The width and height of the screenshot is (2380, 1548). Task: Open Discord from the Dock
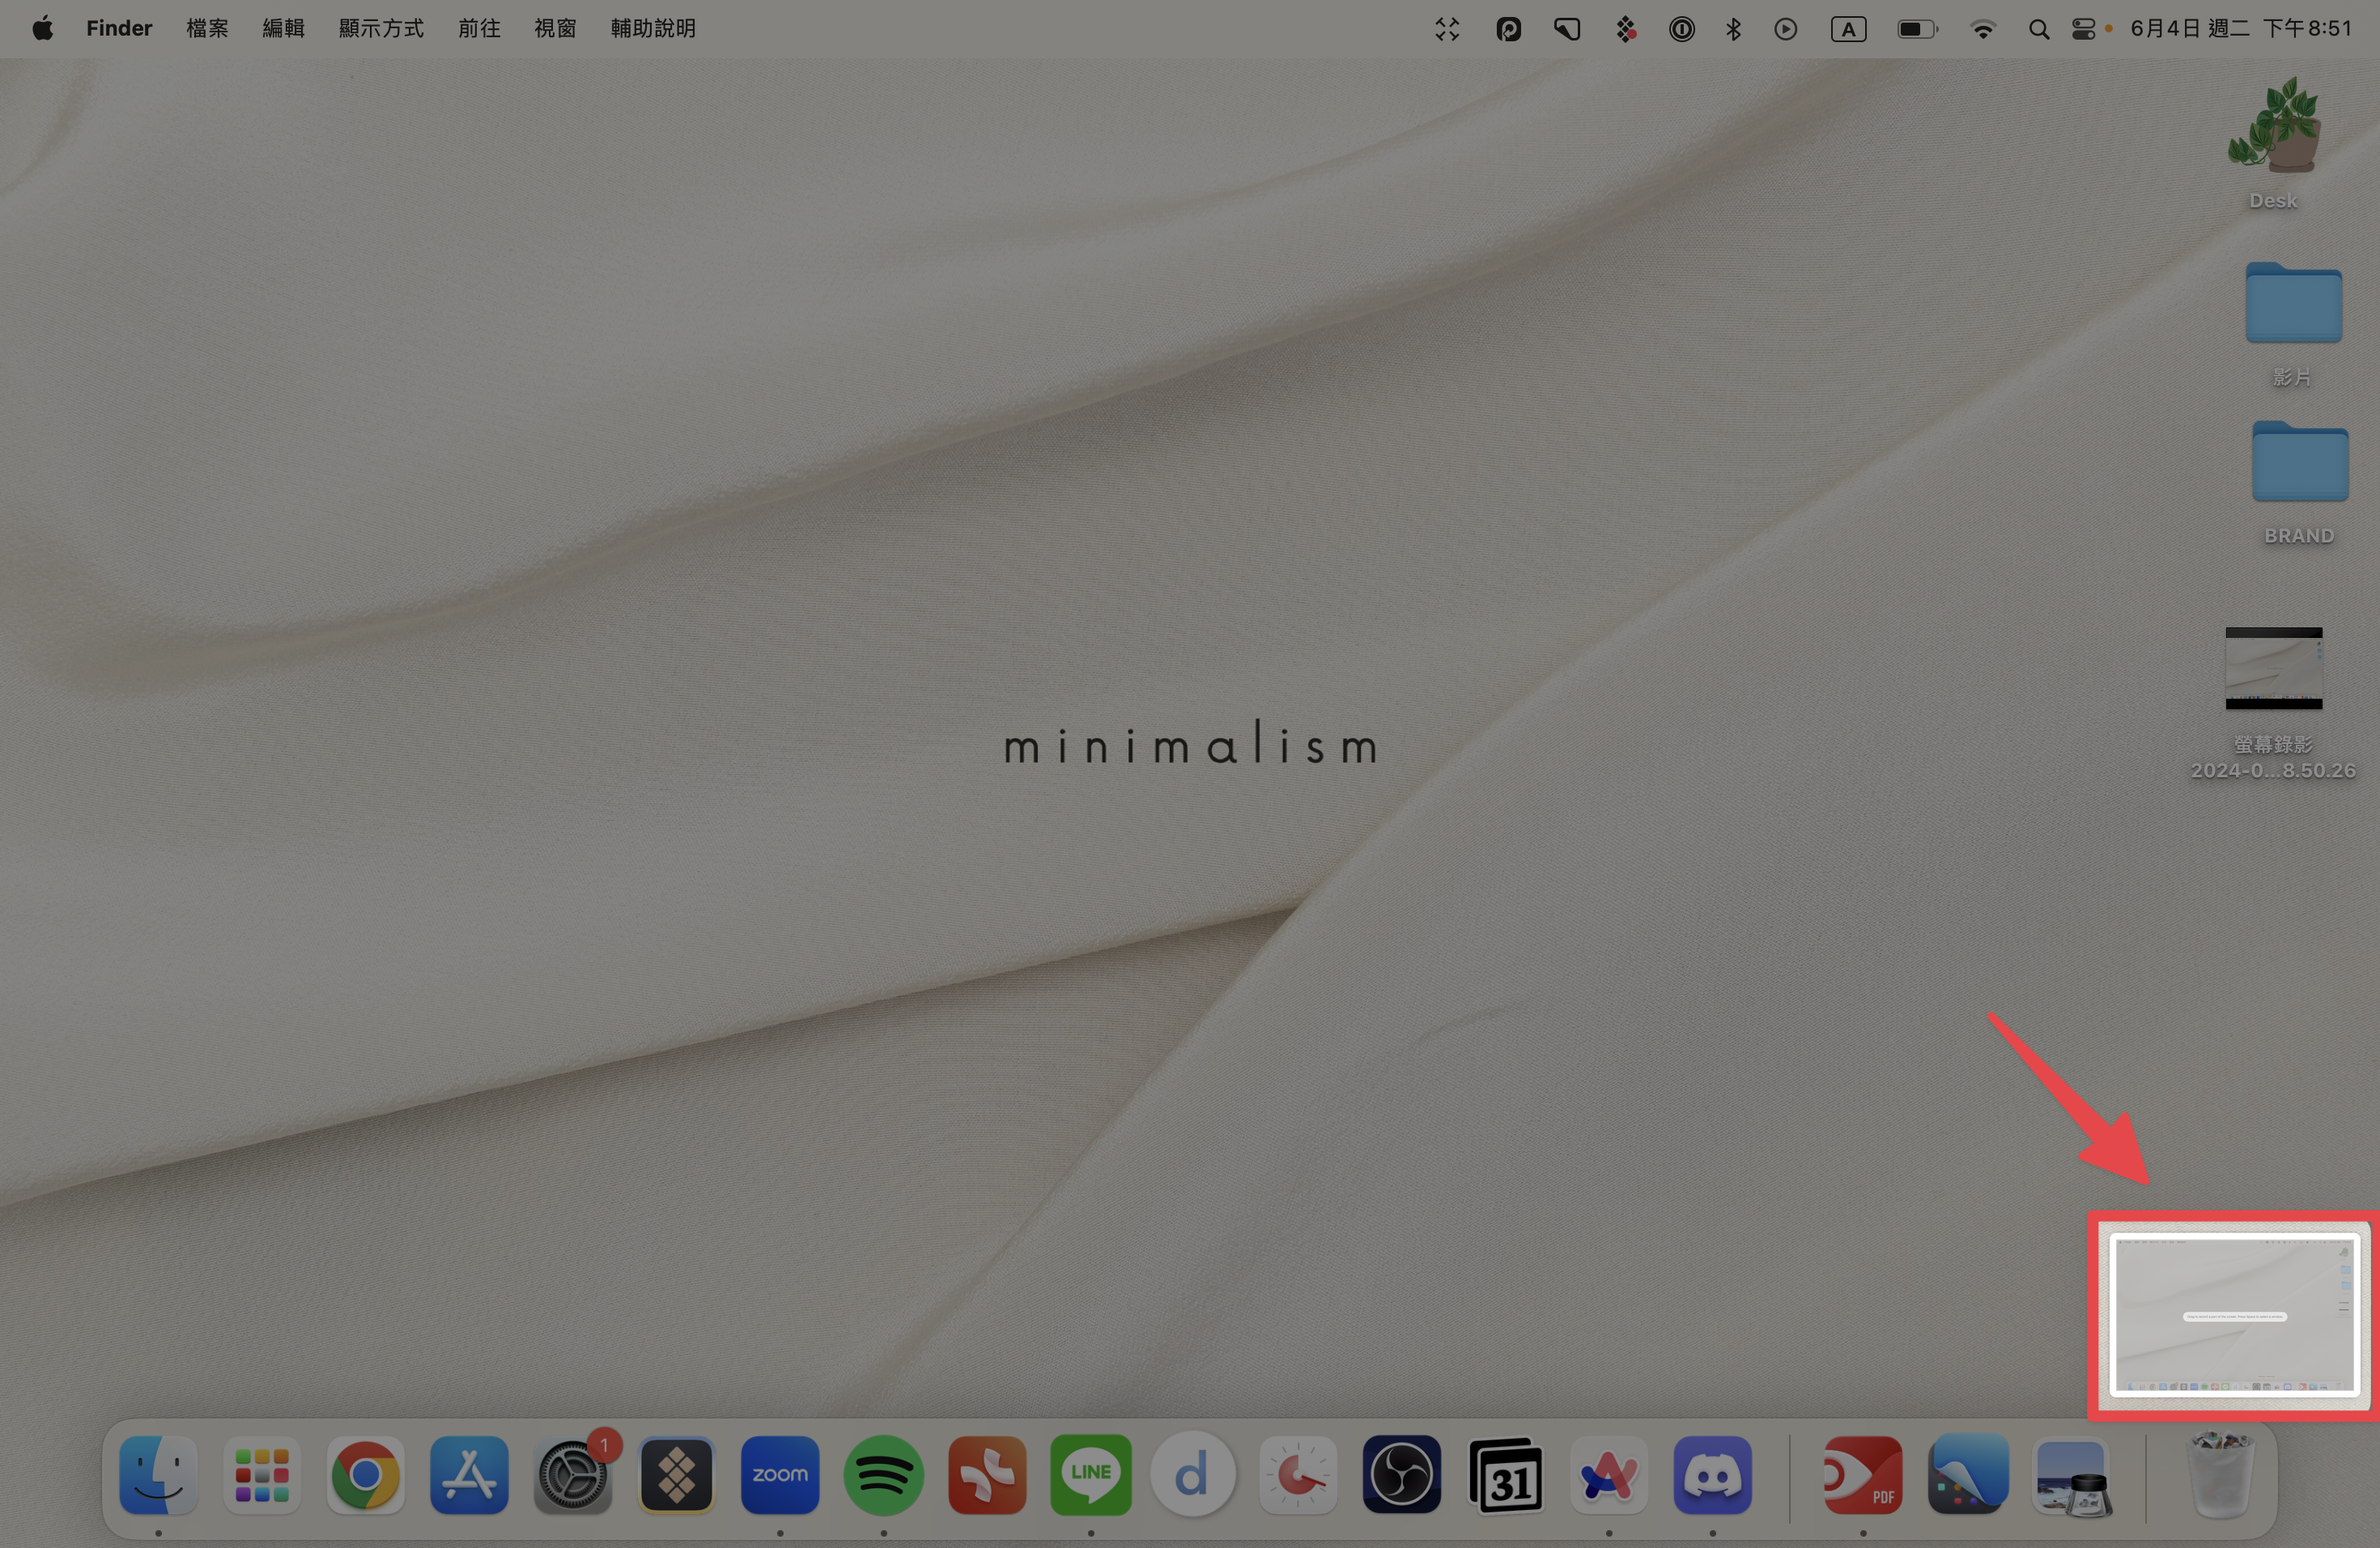[x=1713, y=1474]
